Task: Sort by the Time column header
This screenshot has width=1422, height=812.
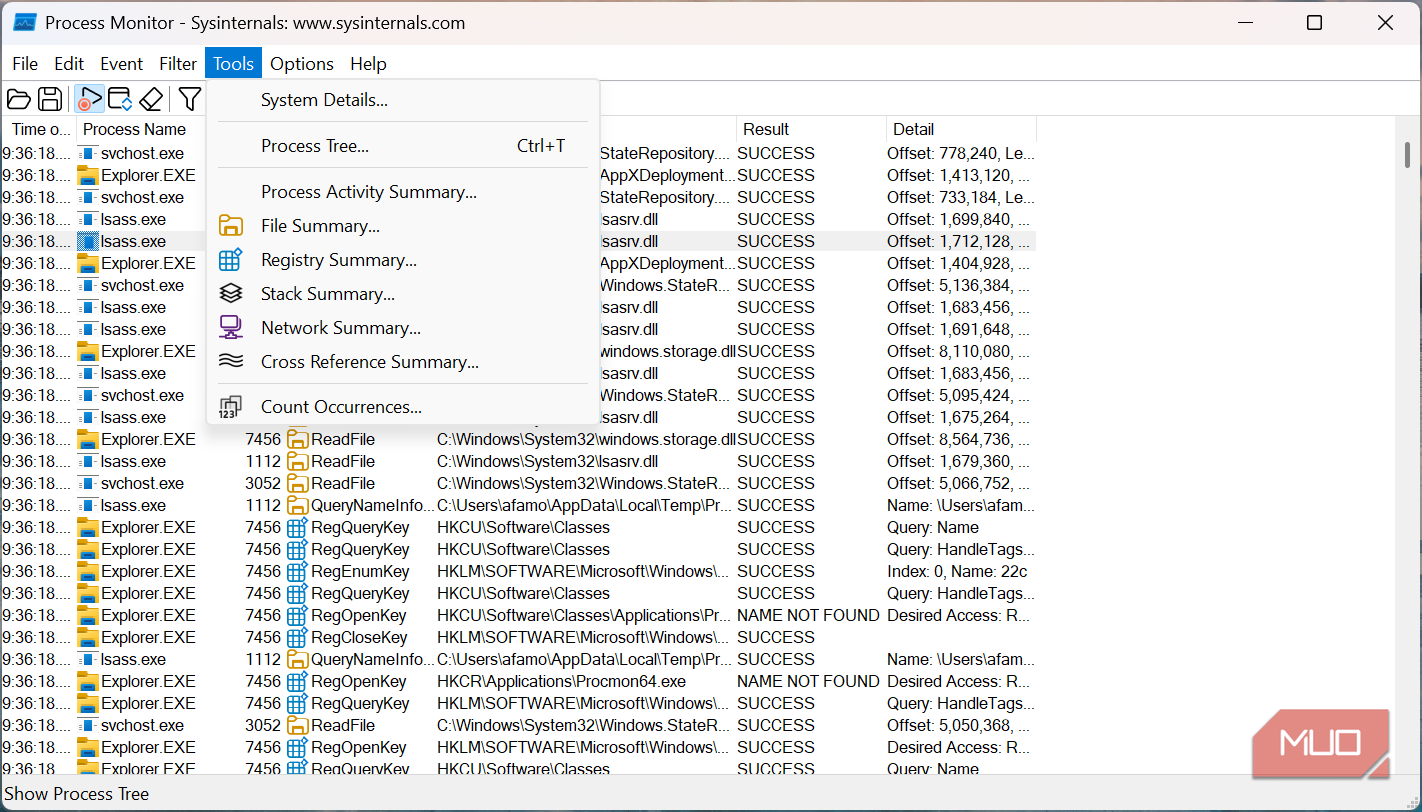Action: click(x=39, y=129)
